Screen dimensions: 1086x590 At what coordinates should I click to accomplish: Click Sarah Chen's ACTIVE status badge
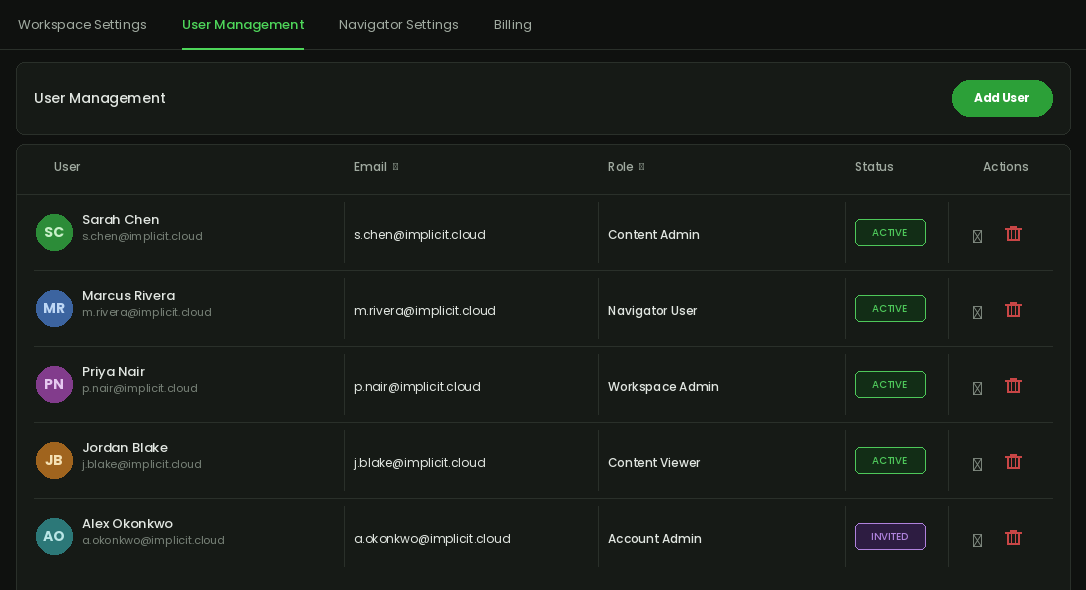click(890, 233)
